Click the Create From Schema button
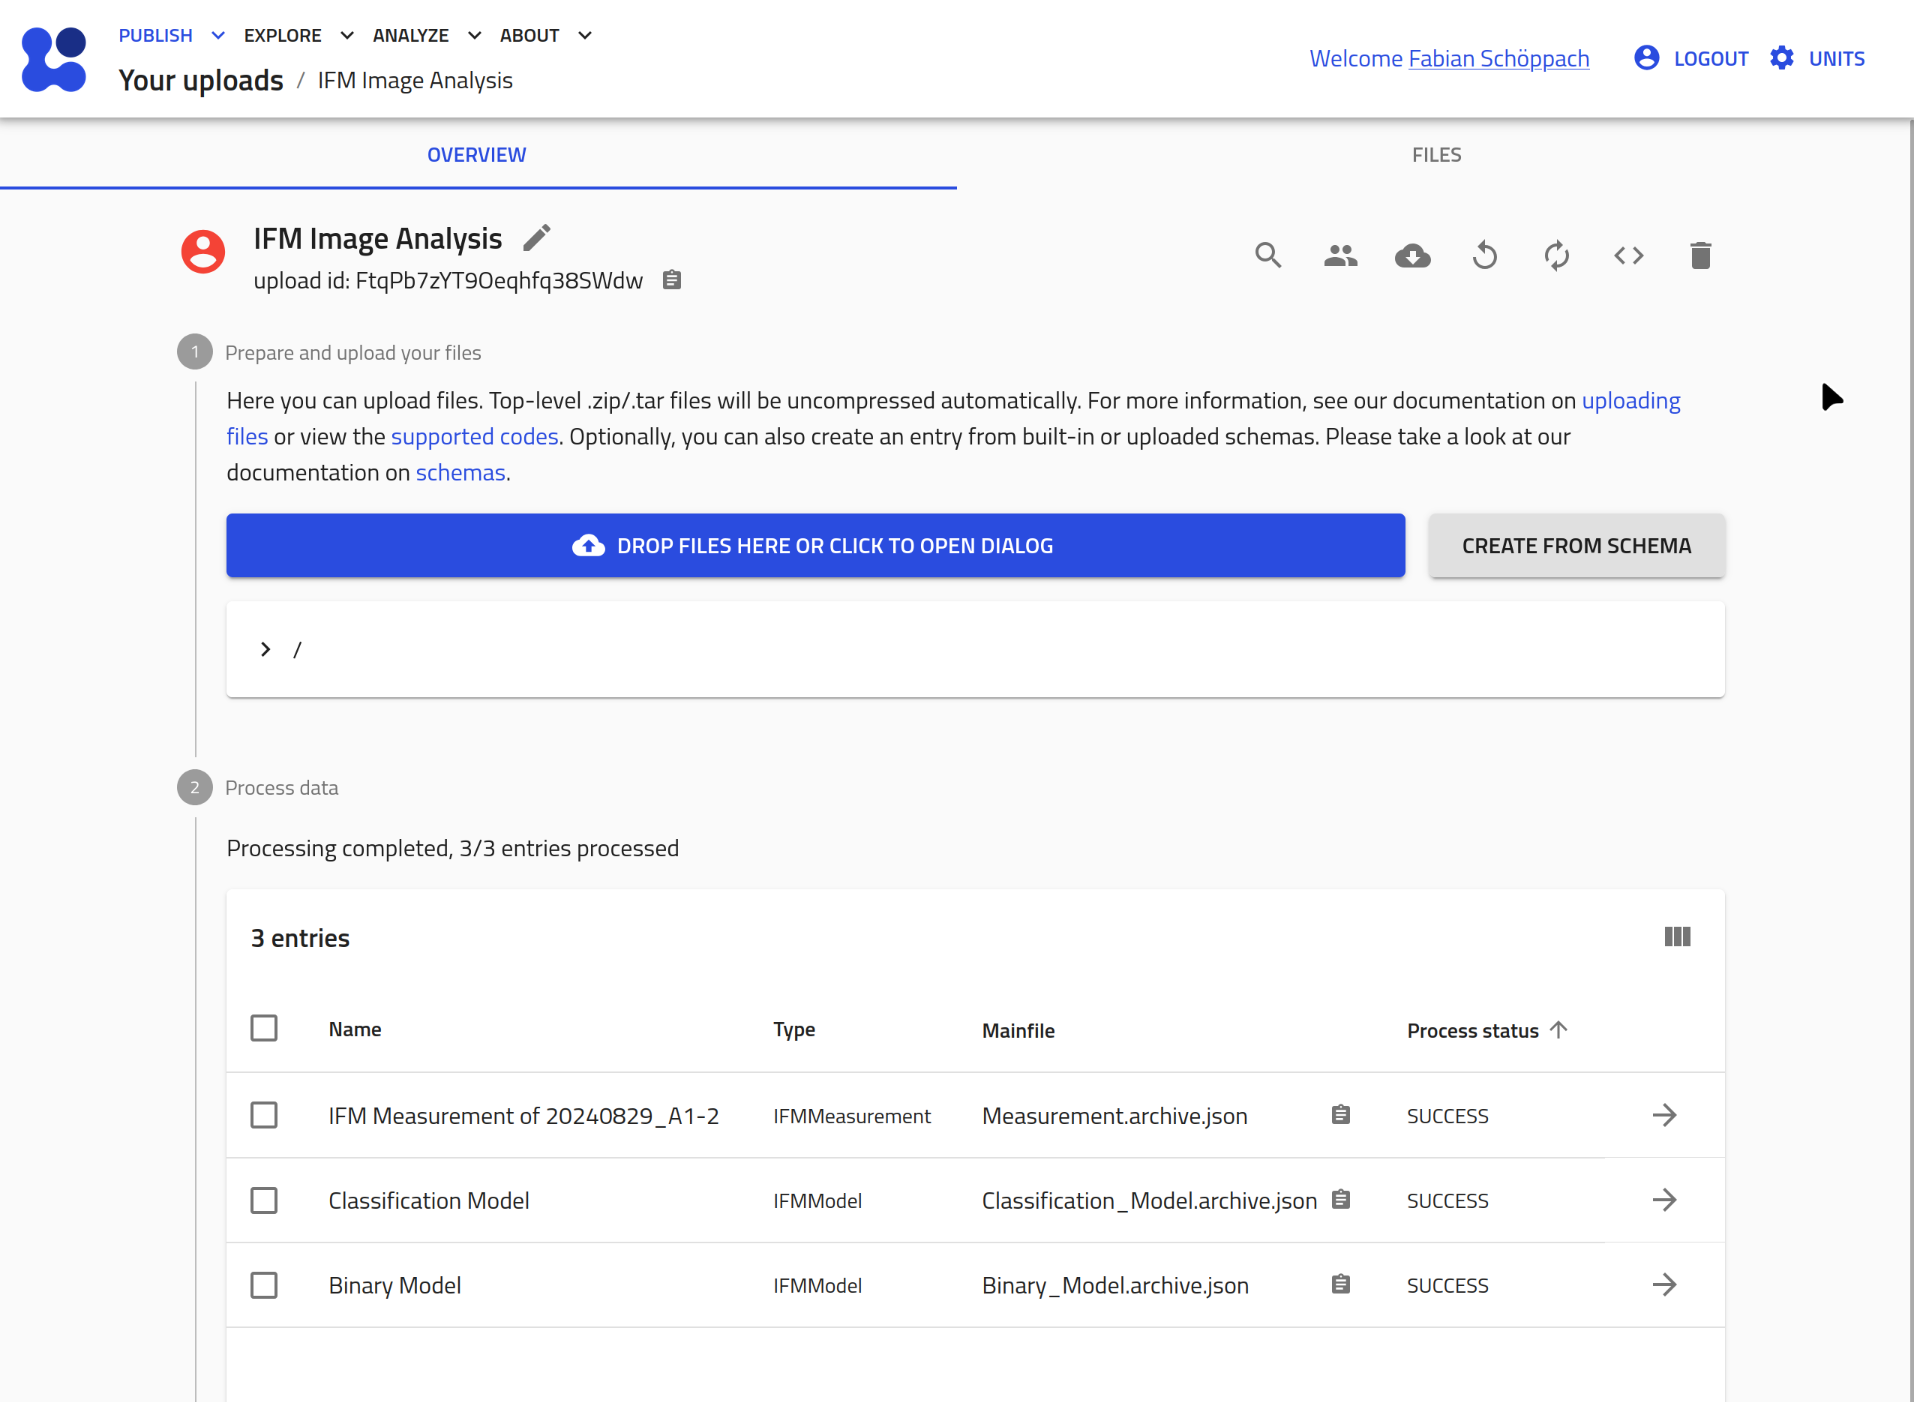 coord(1576,546)
